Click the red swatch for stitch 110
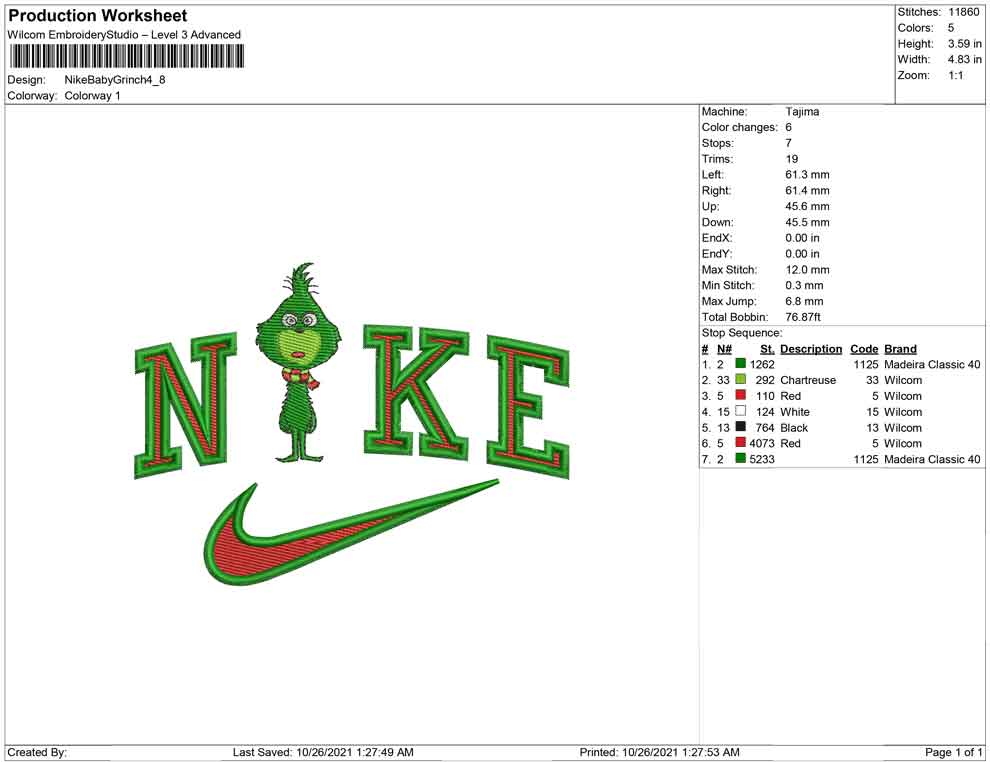This screenshot has height=762, width=990. pos(741,395)
